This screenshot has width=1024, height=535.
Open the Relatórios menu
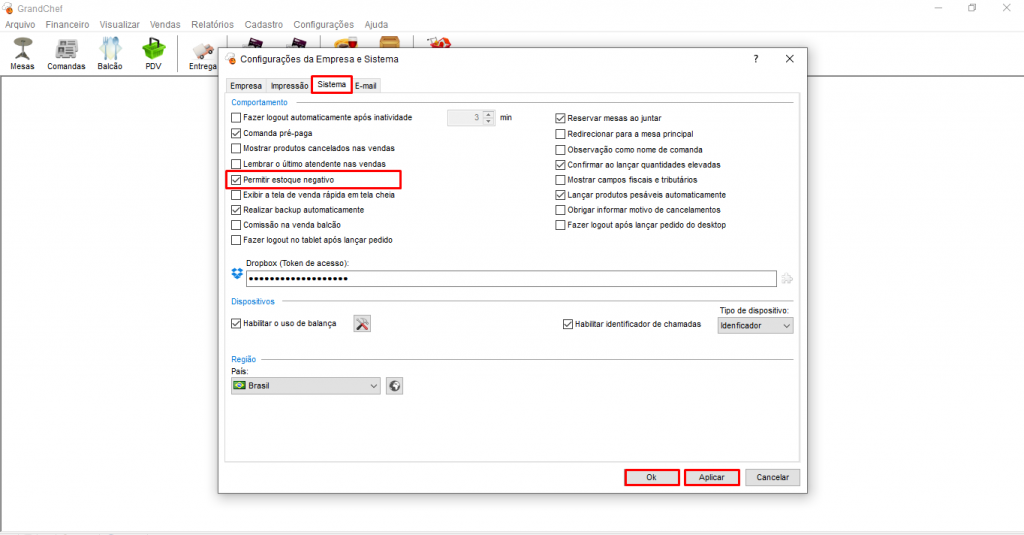point(212,24)
